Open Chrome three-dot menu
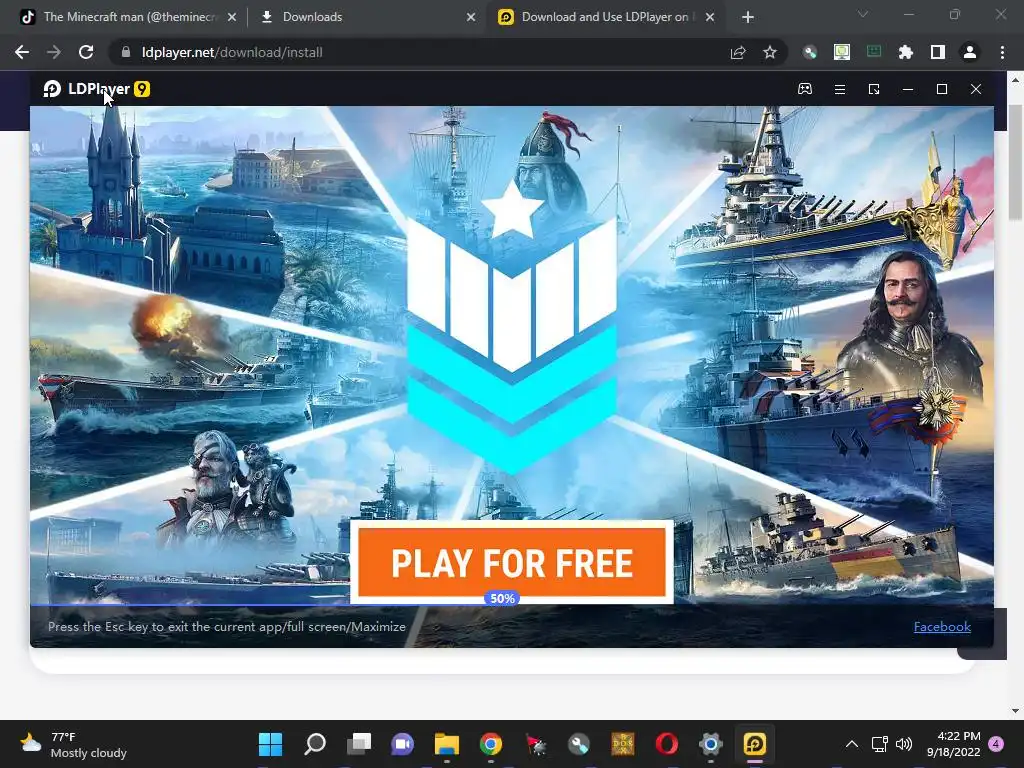Screen dimensions: 1024x768 [1002, 52]
